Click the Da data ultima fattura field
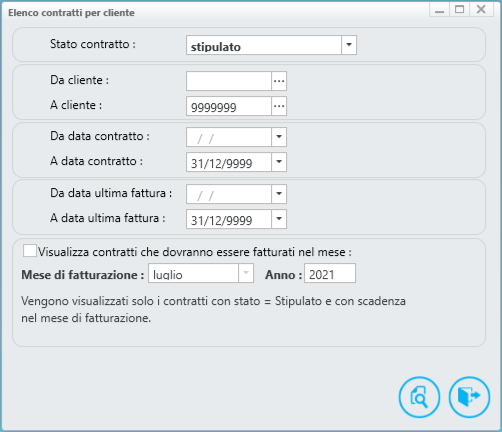This screenshot has width=502, height=432. pyautogui.click(x=229, y=194)
